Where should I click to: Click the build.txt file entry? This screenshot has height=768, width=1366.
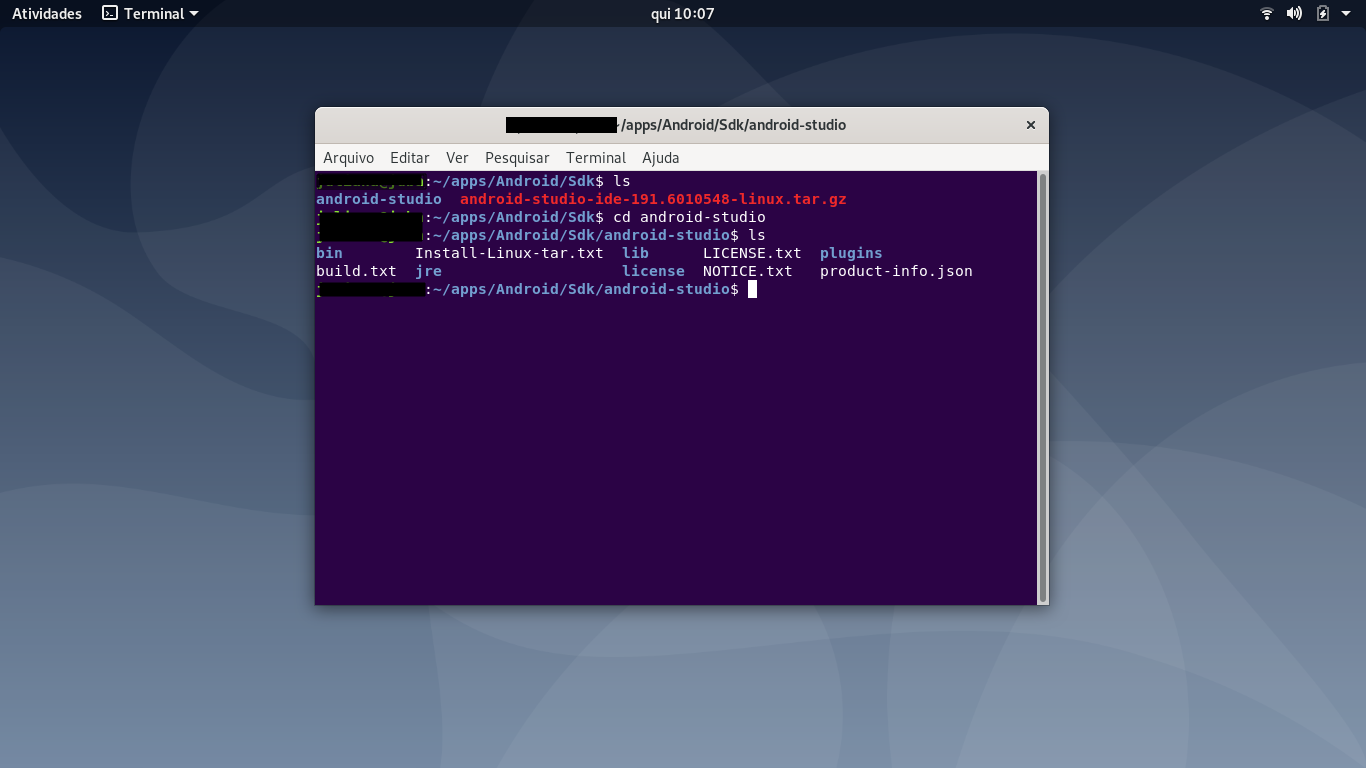pyautogui.click(x=356, y=271)
